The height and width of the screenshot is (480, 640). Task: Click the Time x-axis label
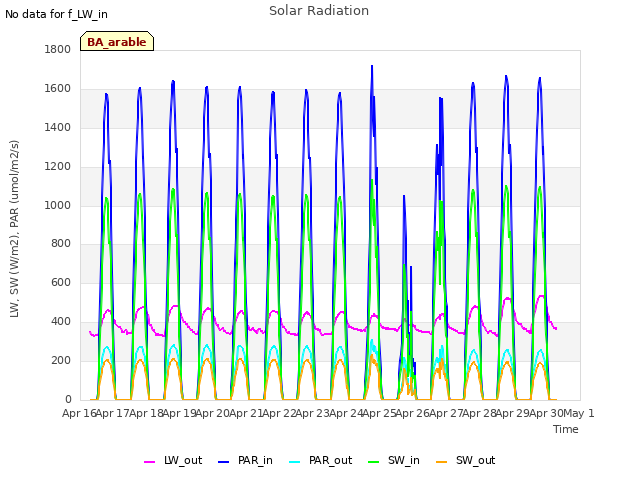[566, 429]
